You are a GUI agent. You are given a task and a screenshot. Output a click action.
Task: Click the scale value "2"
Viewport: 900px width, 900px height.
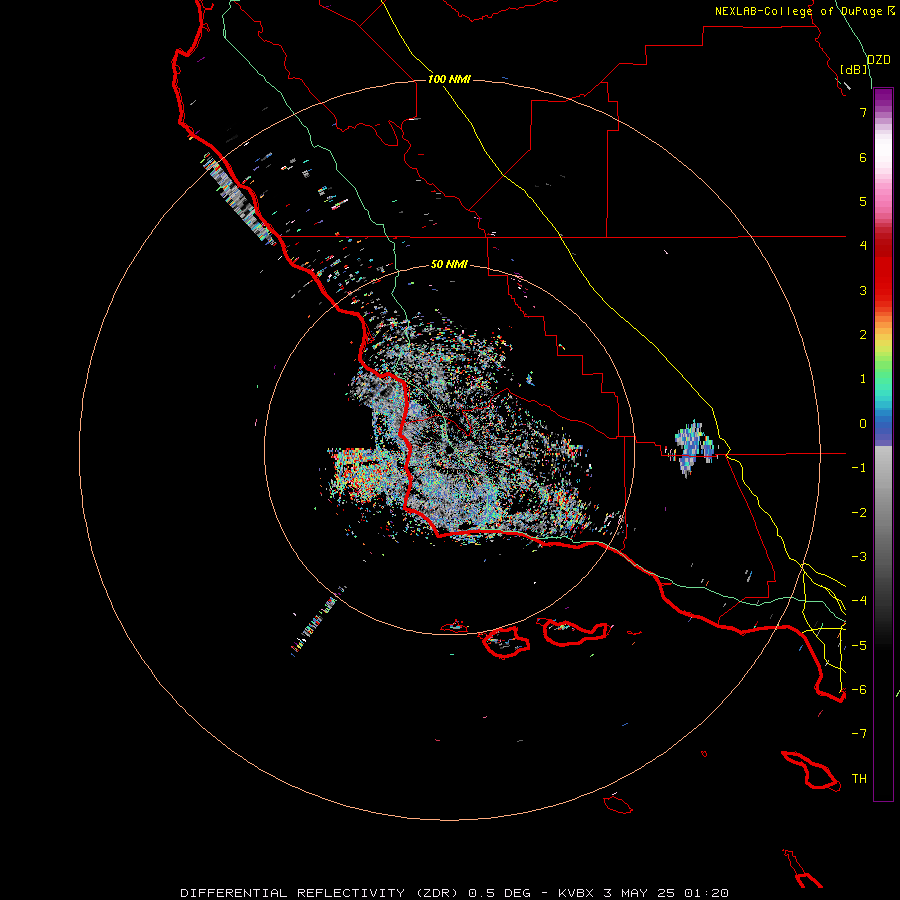(x=863, y=335)
